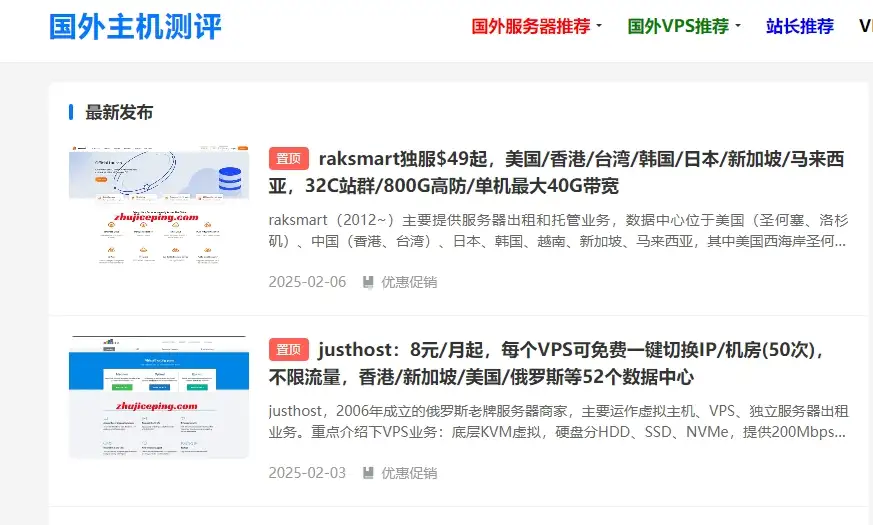Image resolution: width=873 pixels, height=525 pixels.
Task: Click the justhost article summary text
Action: pos(558,421)
